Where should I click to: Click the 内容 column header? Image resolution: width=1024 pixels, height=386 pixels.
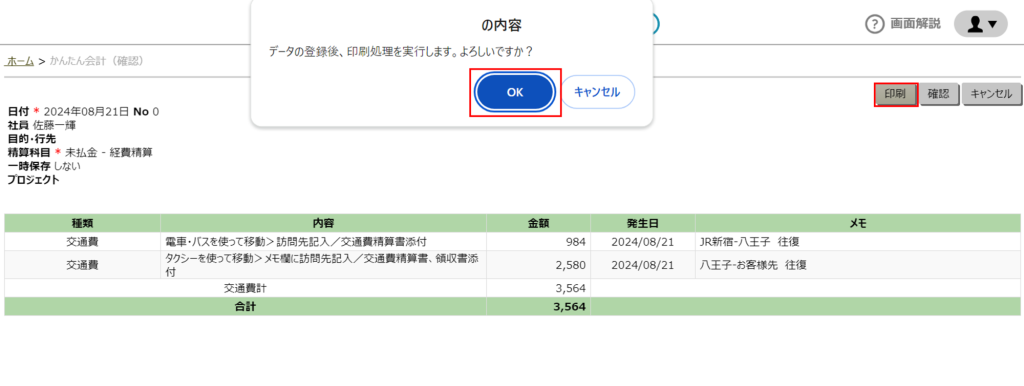pyautogui.click(x=323, y=223)
